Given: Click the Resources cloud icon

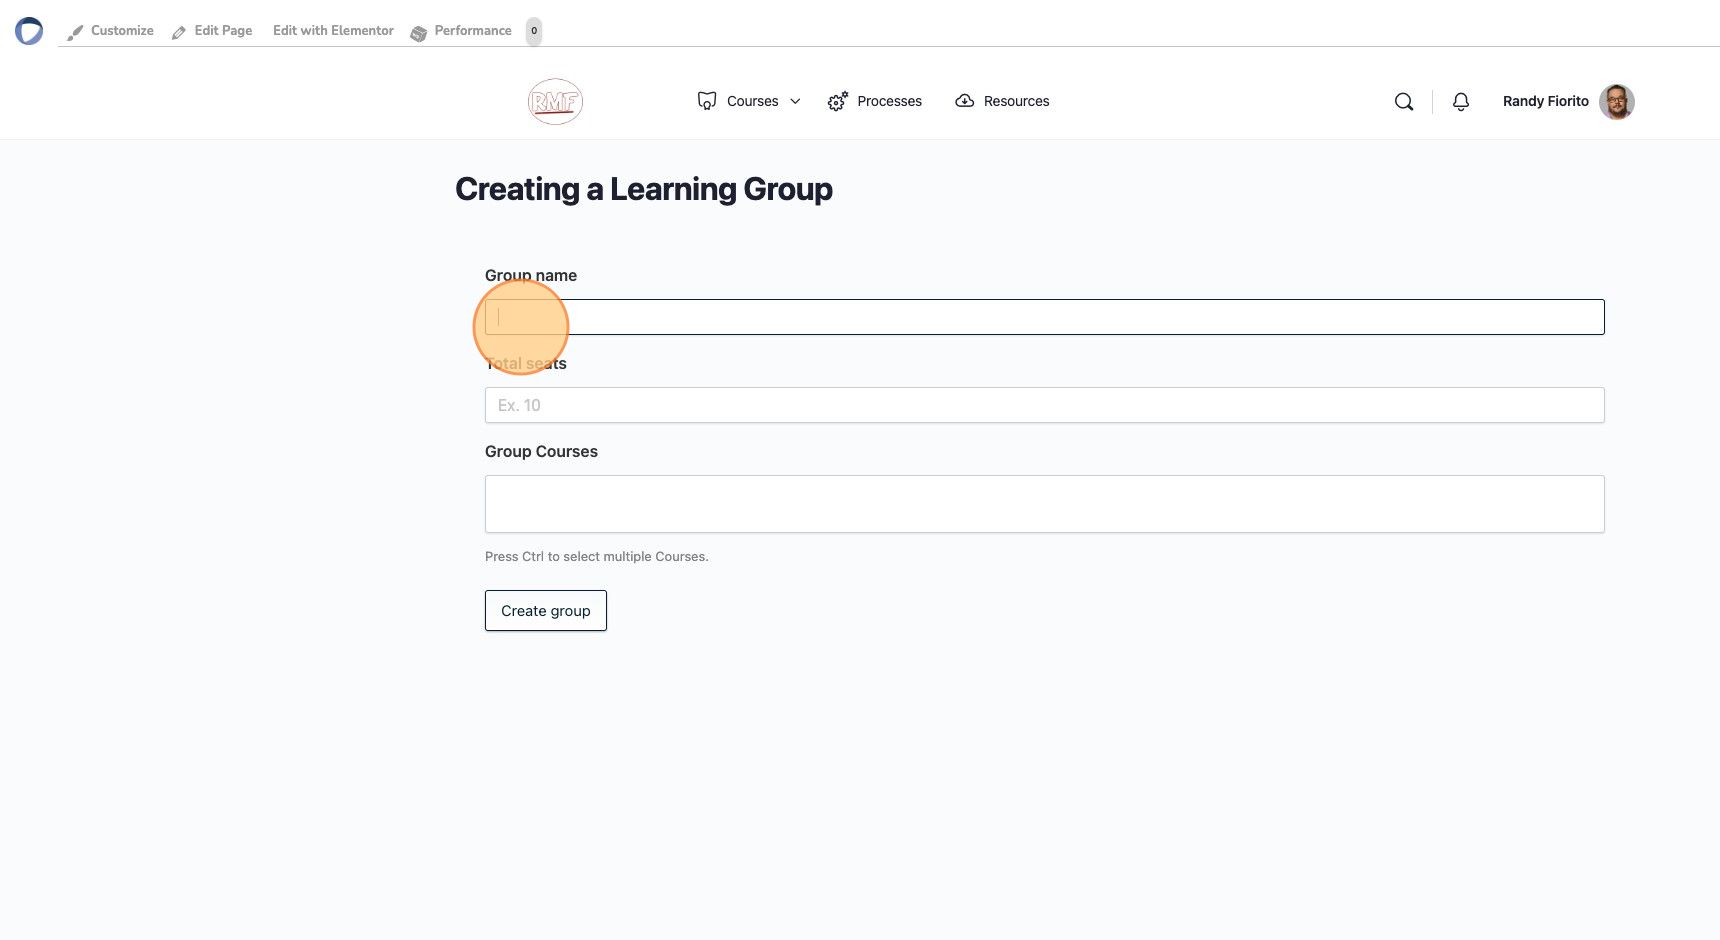Looking at the screenshot, I should tap(965, 101).
